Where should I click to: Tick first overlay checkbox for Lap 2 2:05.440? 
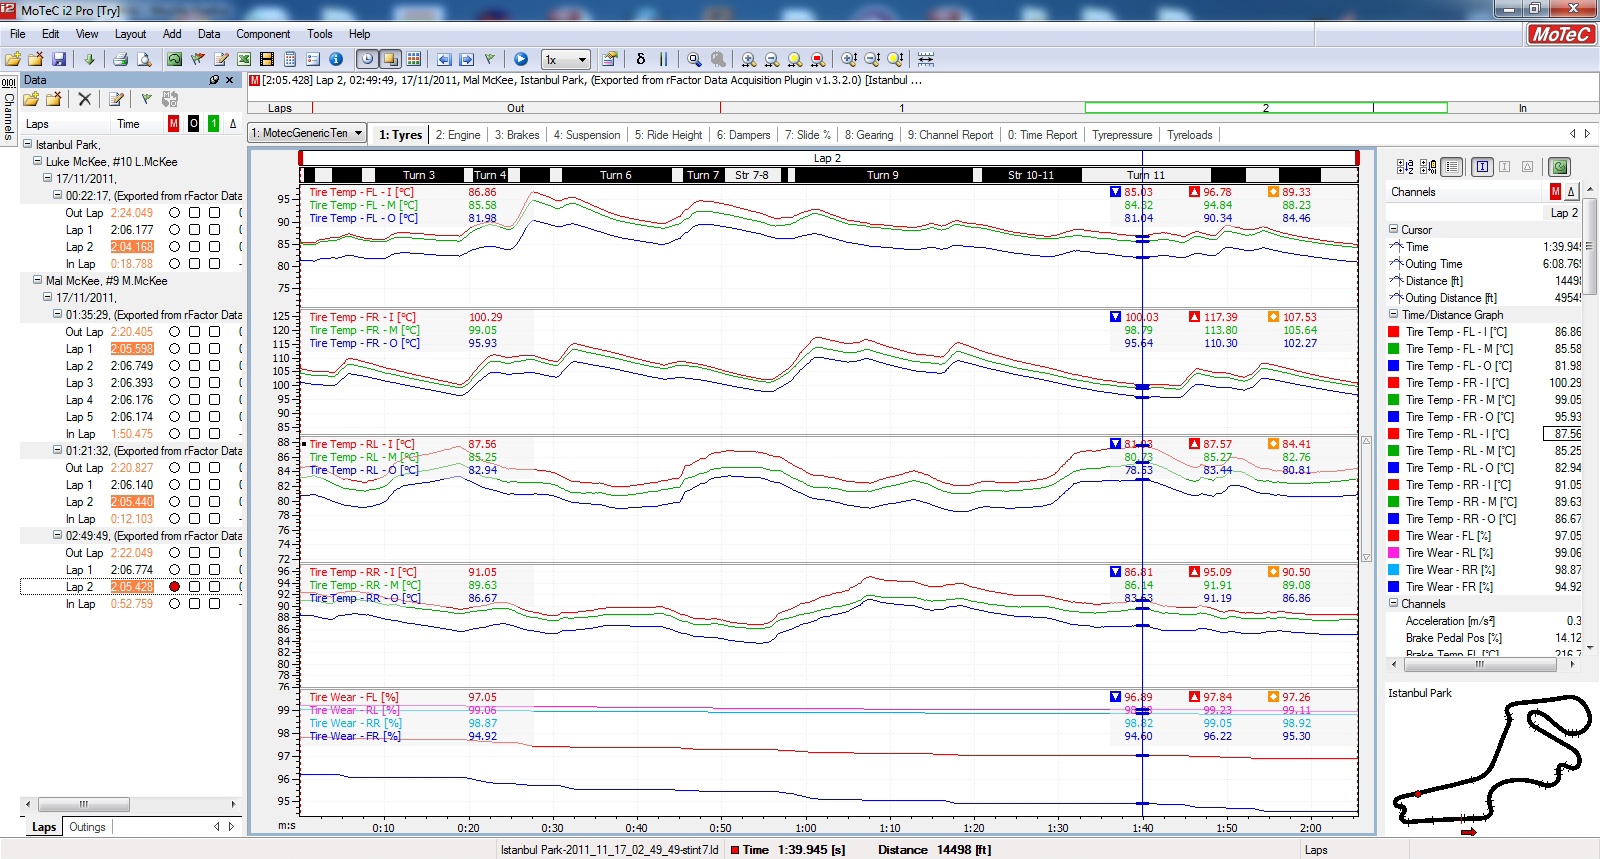pyautogui.click(x=195, y=502)
